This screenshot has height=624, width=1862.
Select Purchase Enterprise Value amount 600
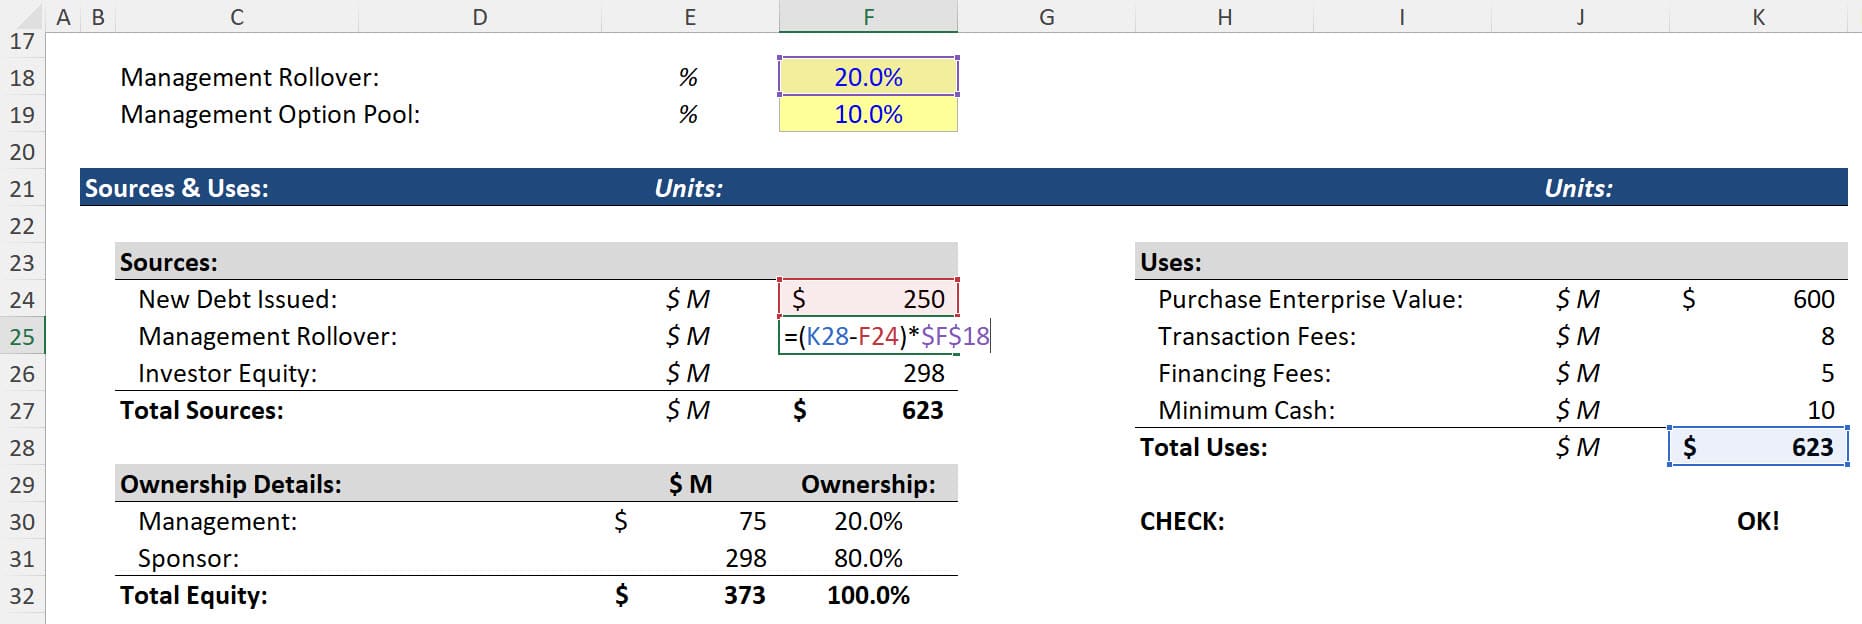pyautogui.click(x=1758, y=299)
